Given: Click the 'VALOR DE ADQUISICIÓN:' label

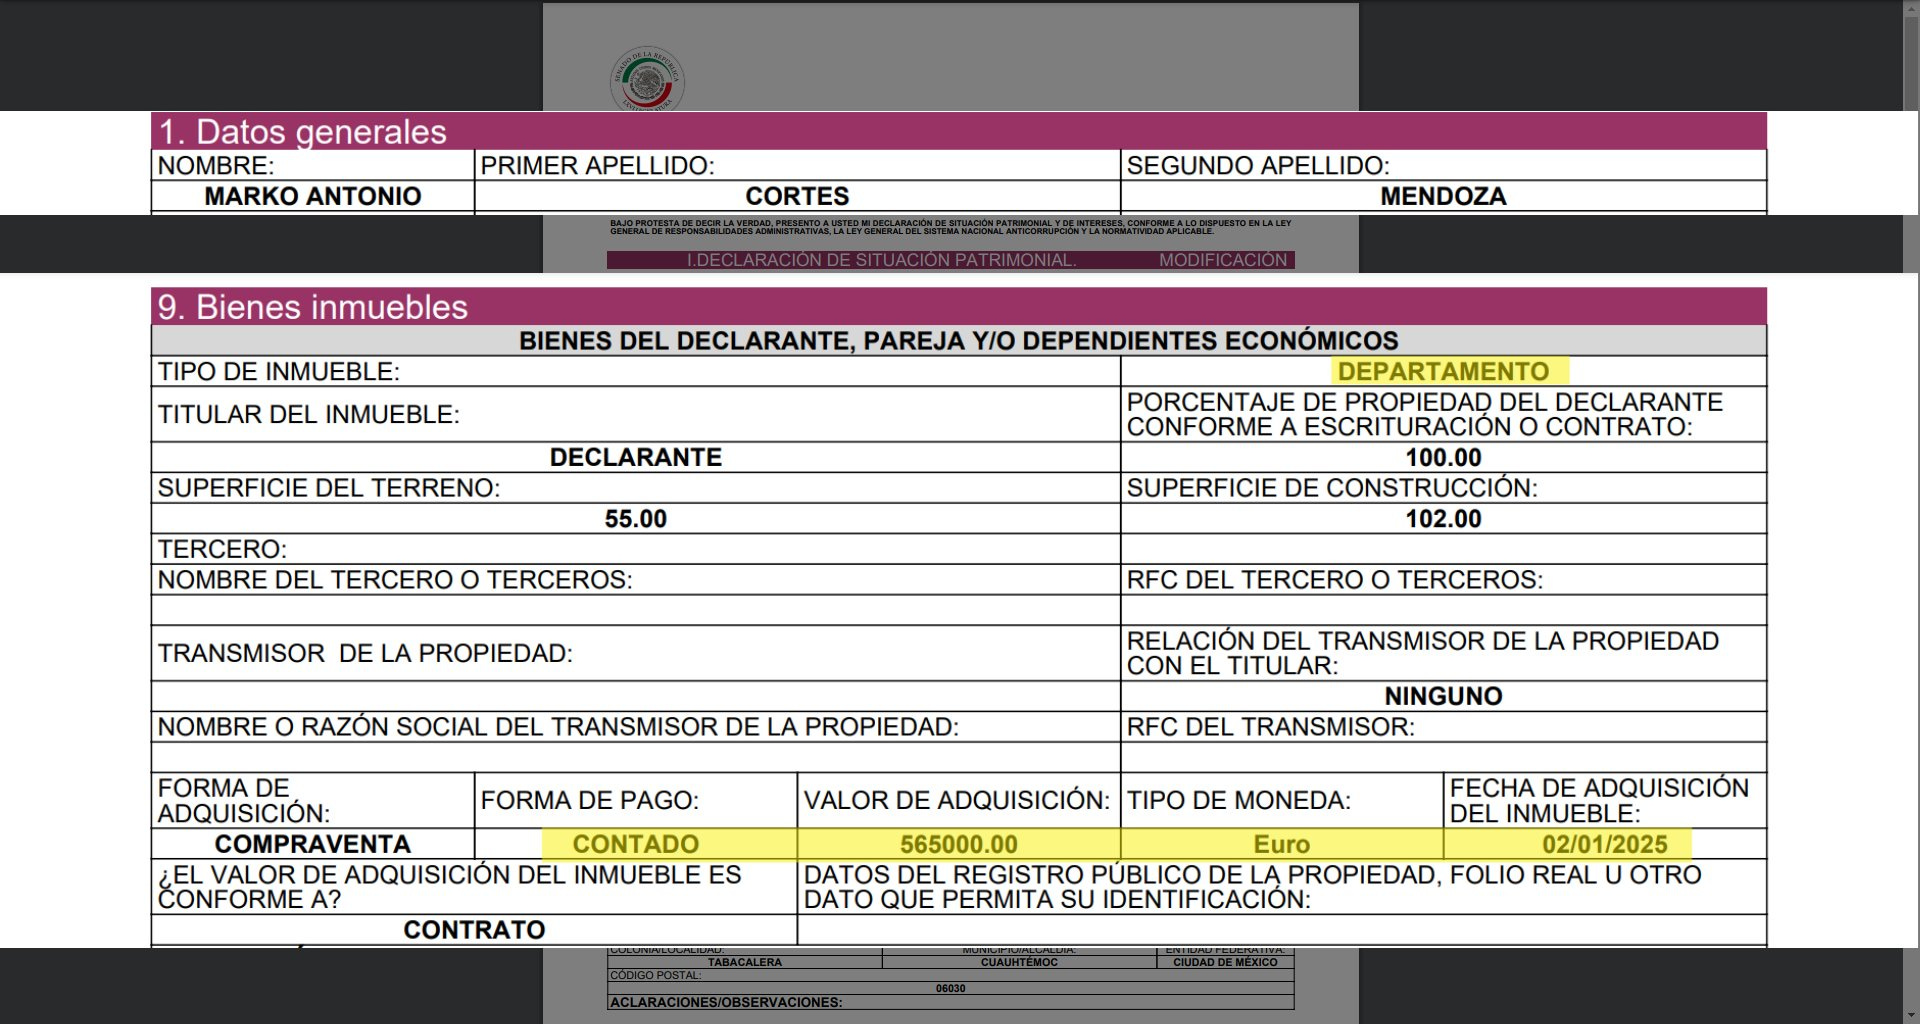Looking at the screenshot, I should 957,800.
